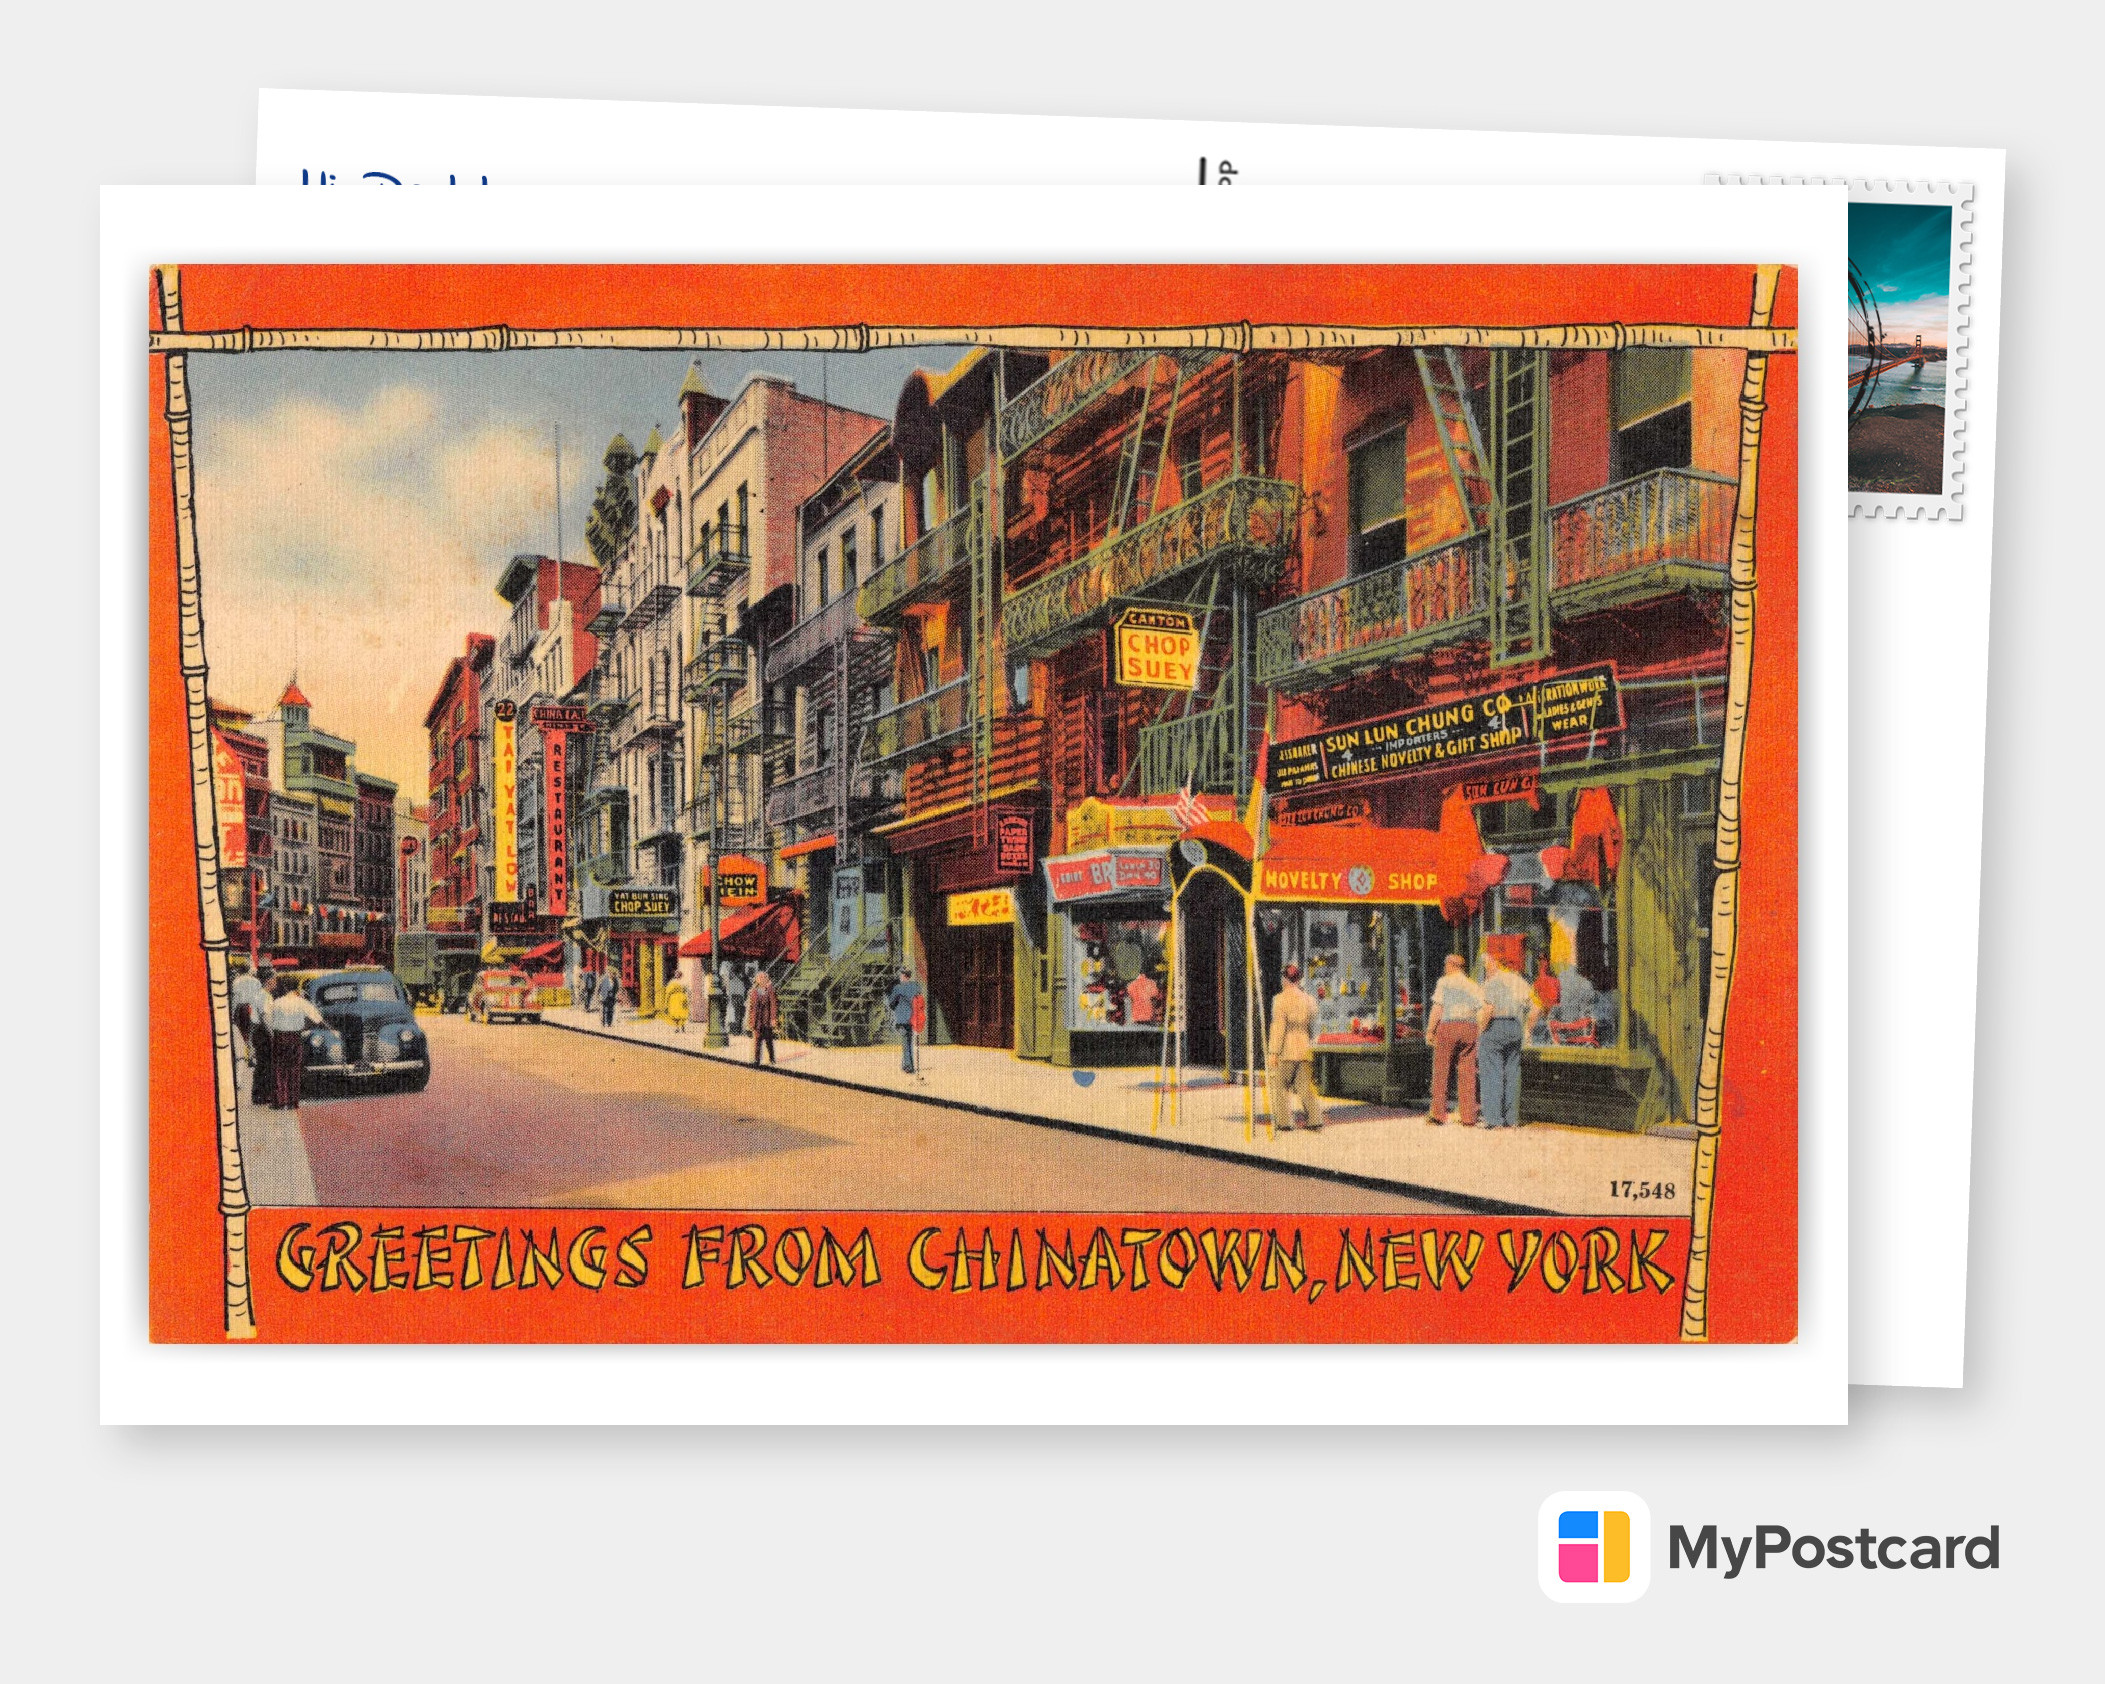Screen dimensions: 2105x1684
Task: Click the handwritten greeting on the back card
Action: [395, 178]
